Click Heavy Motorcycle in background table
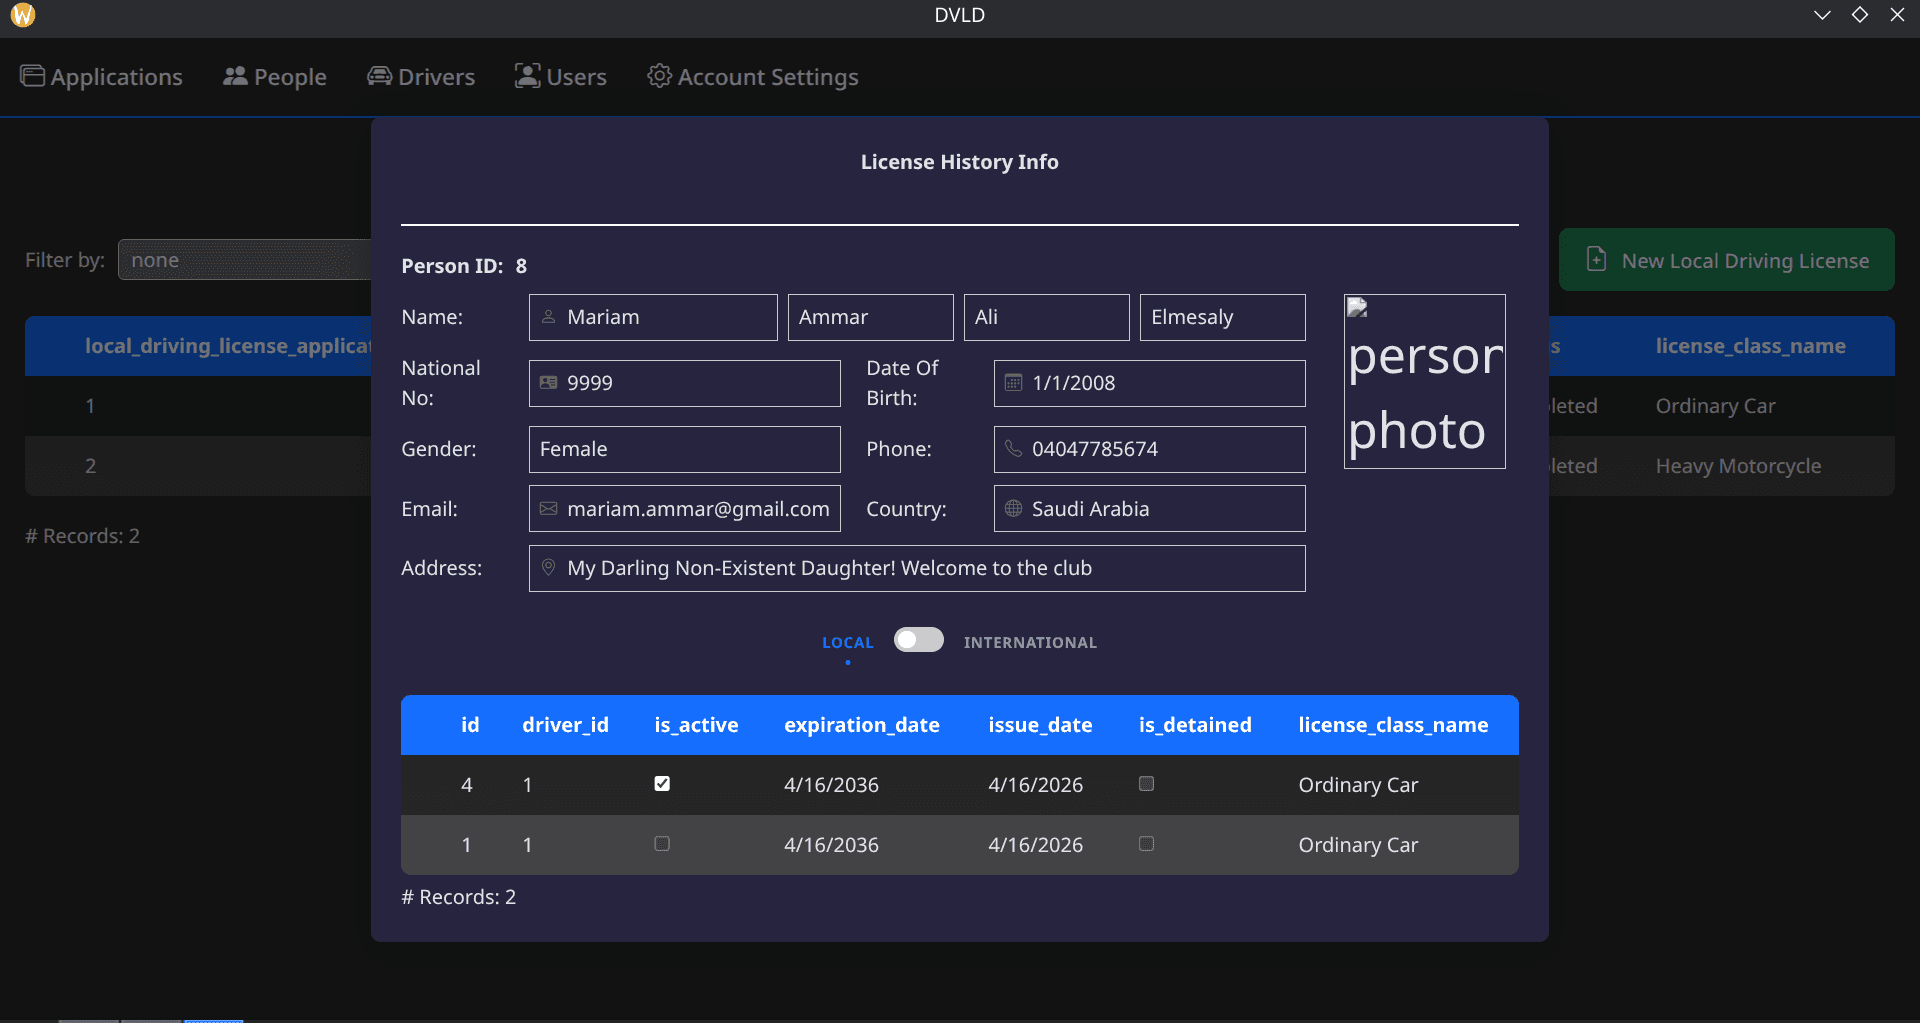 tap(1738, 466)
